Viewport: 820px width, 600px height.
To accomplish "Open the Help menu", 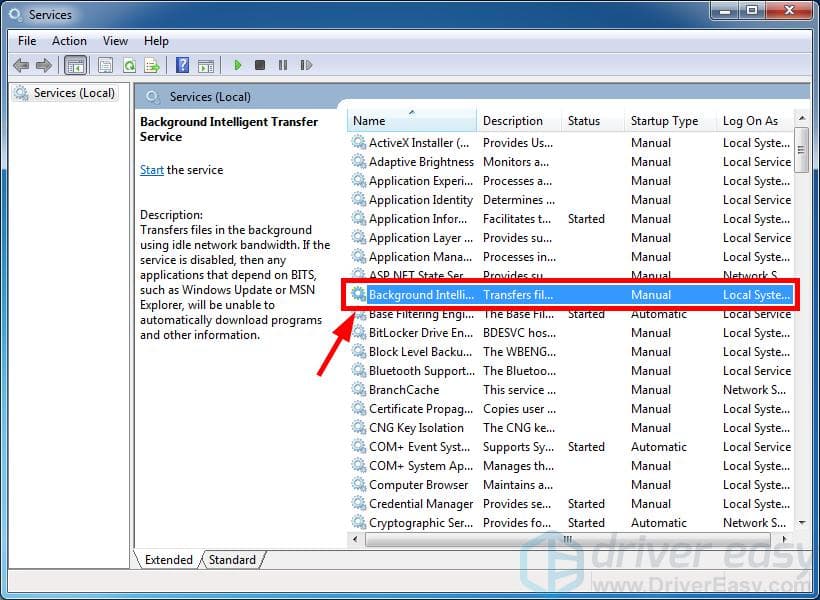I will 156,41.
